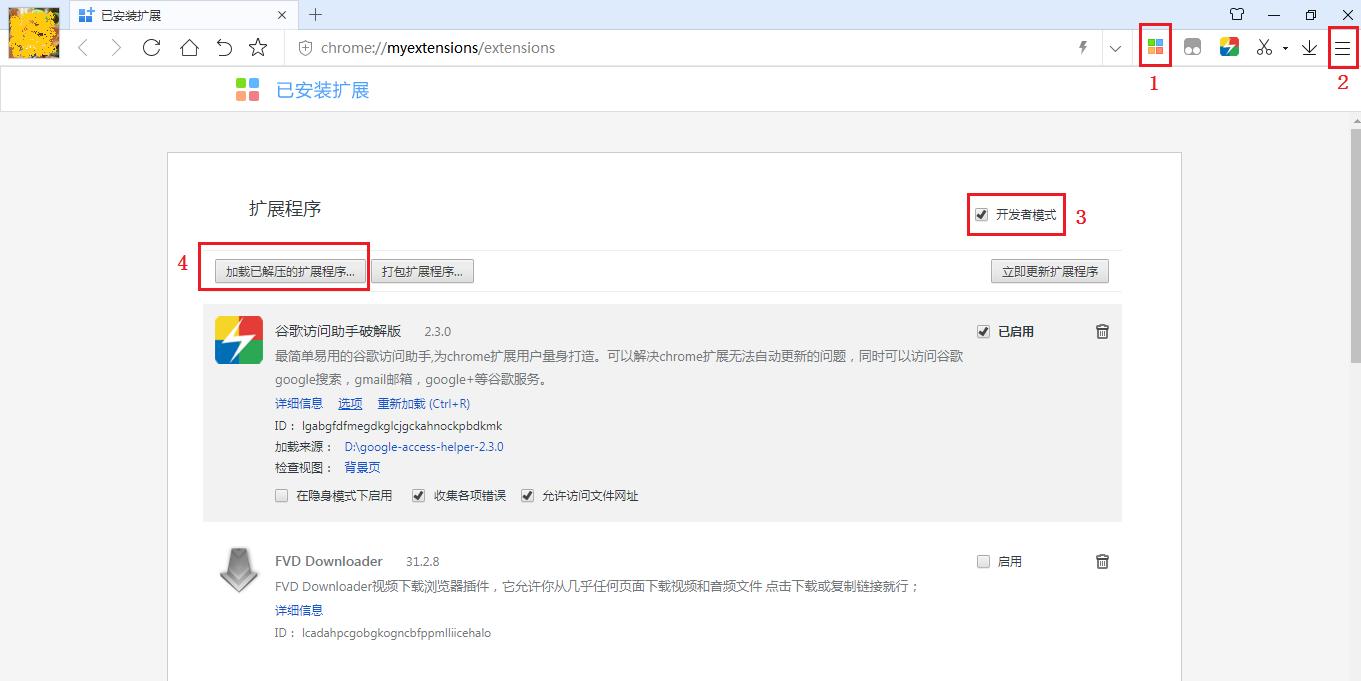
Task: Click the dual-circle split screen icon
Action: (1192, 46)
